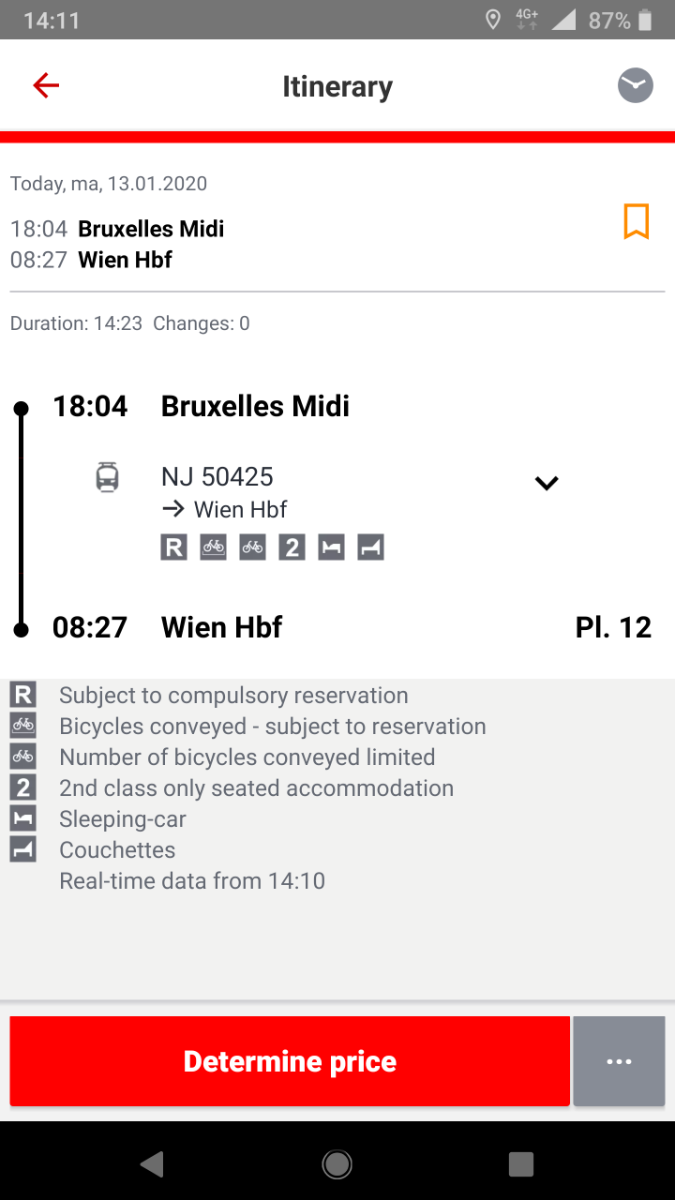Tap the red back arrow
The height and width of the screenshot is (1200, 675).
tap(46, 86)
